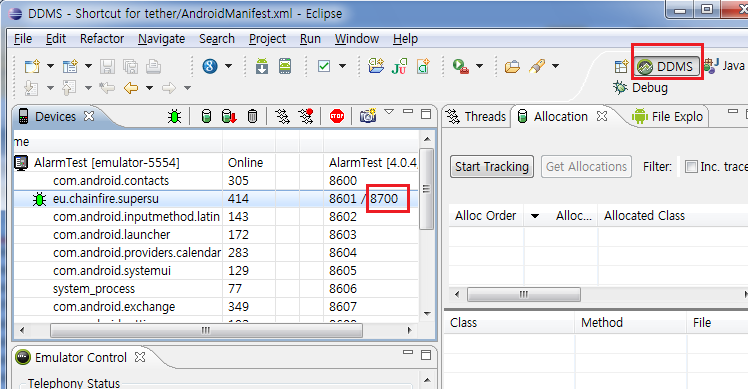
Task: Click the blue Google services icon
Action: 210,66
